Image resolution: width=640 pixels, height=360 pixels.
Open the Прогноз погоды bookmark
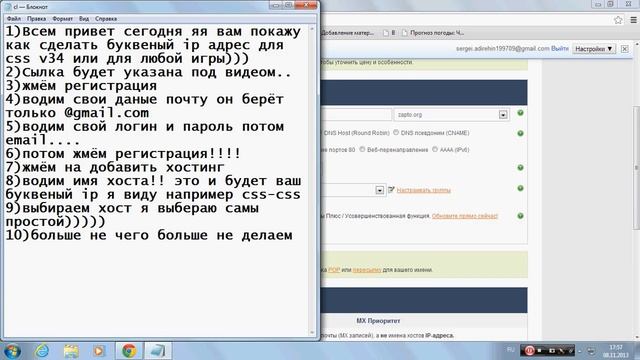click(x=433, y=33)
